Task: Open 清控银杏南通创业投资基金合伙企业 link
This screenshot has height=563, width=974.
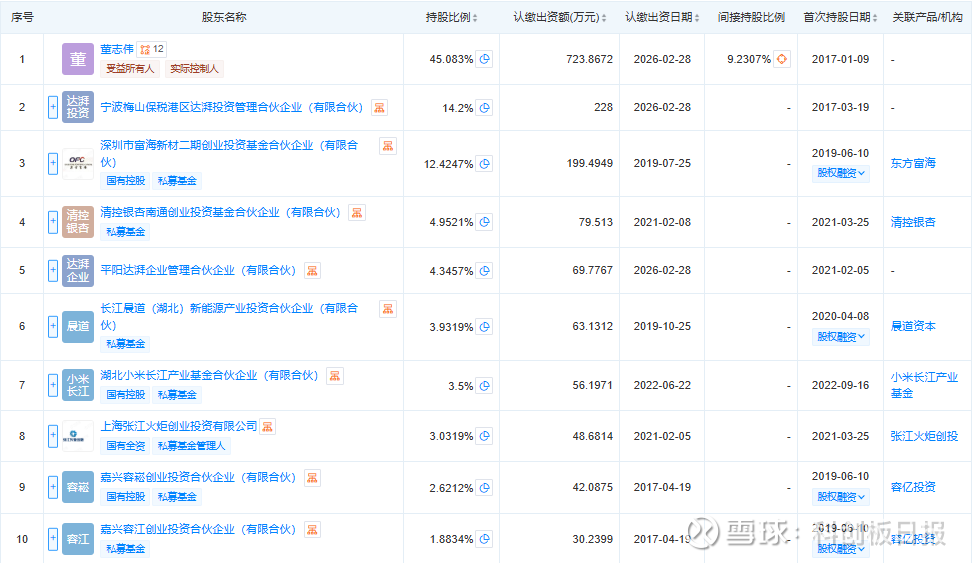Action: 221,213
